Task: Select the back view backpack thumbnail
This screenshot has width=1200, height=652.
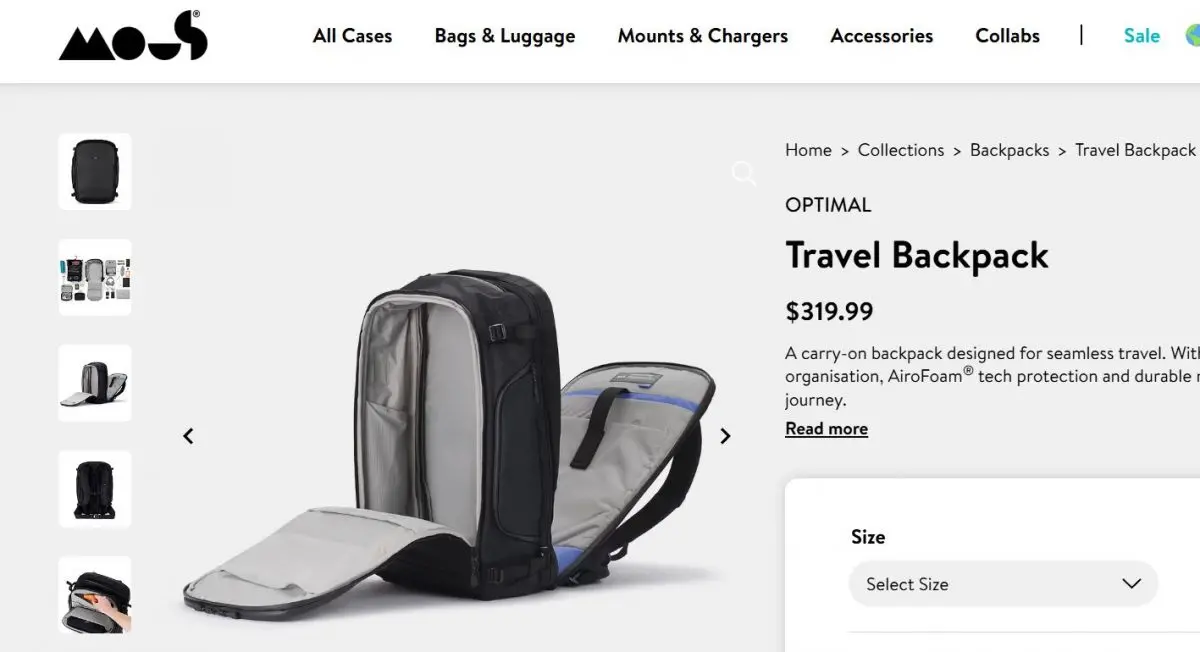Action: pyautogui.click(x=95, y=489)
